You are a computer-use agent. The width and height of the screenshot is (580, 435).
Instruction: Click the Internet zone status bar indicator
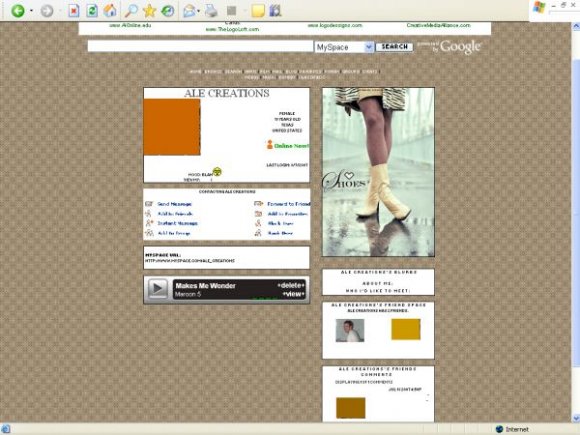tap(512, 429)
